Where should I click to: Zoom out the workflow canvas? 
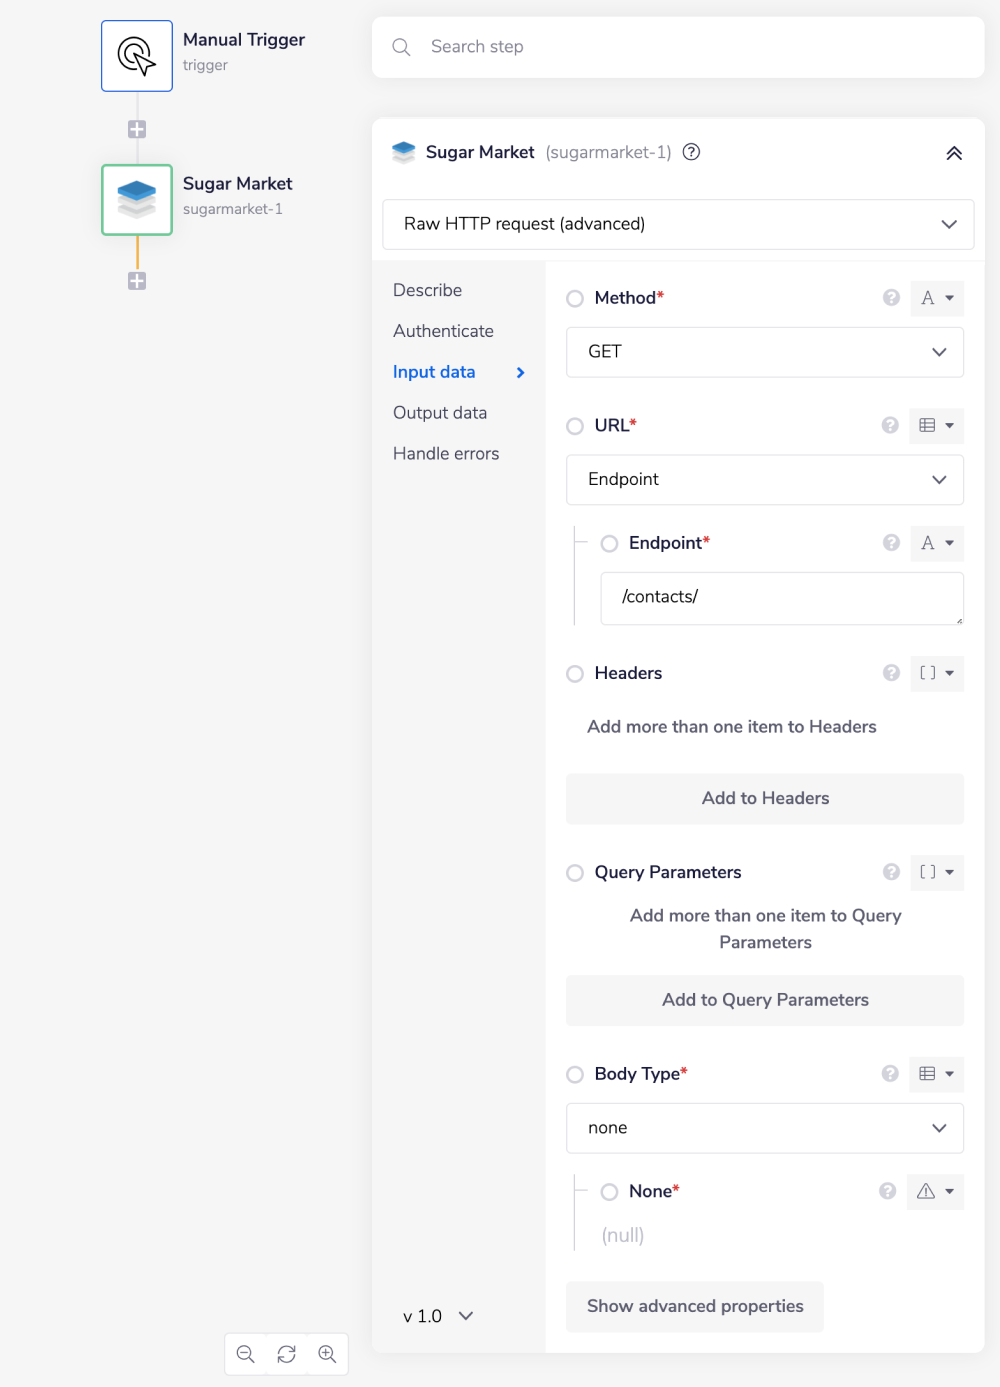[245, 1354]
